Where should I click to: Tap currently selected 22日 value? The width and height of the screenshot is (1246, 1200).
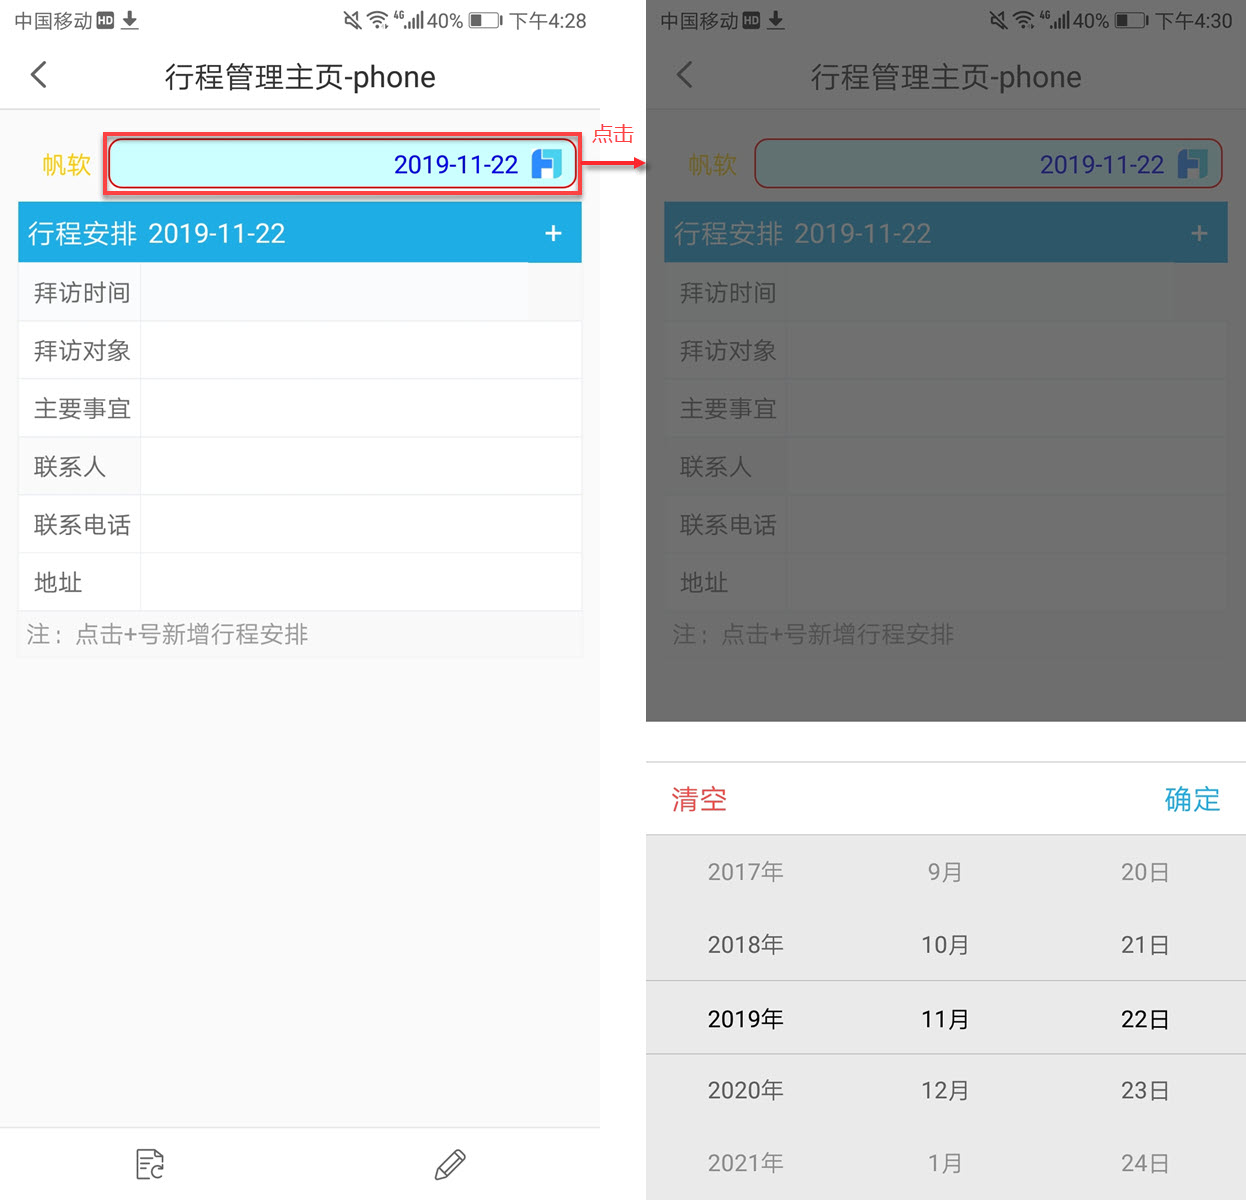pos(1145,1019)
